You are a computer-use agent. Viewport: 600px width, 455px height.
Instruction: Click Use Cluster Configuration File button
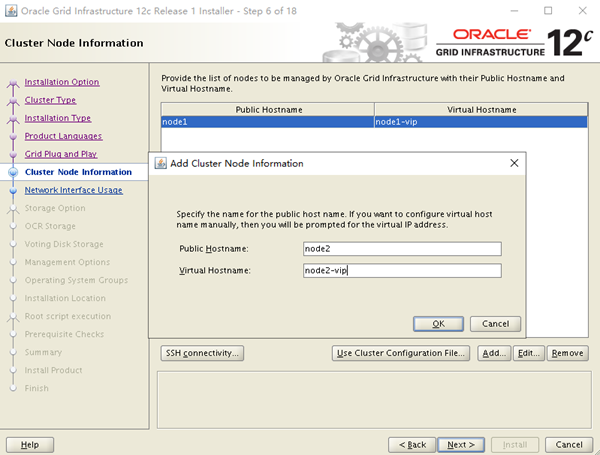tap(401, 353)
